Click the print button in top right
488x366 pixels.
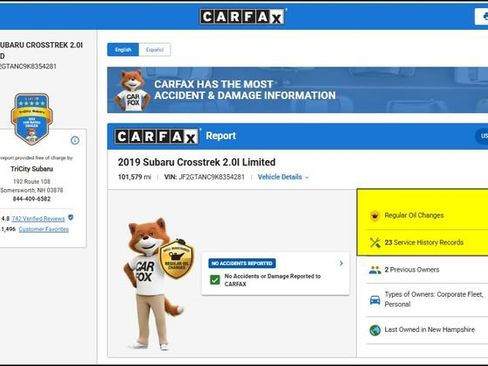tap(482, 17)
